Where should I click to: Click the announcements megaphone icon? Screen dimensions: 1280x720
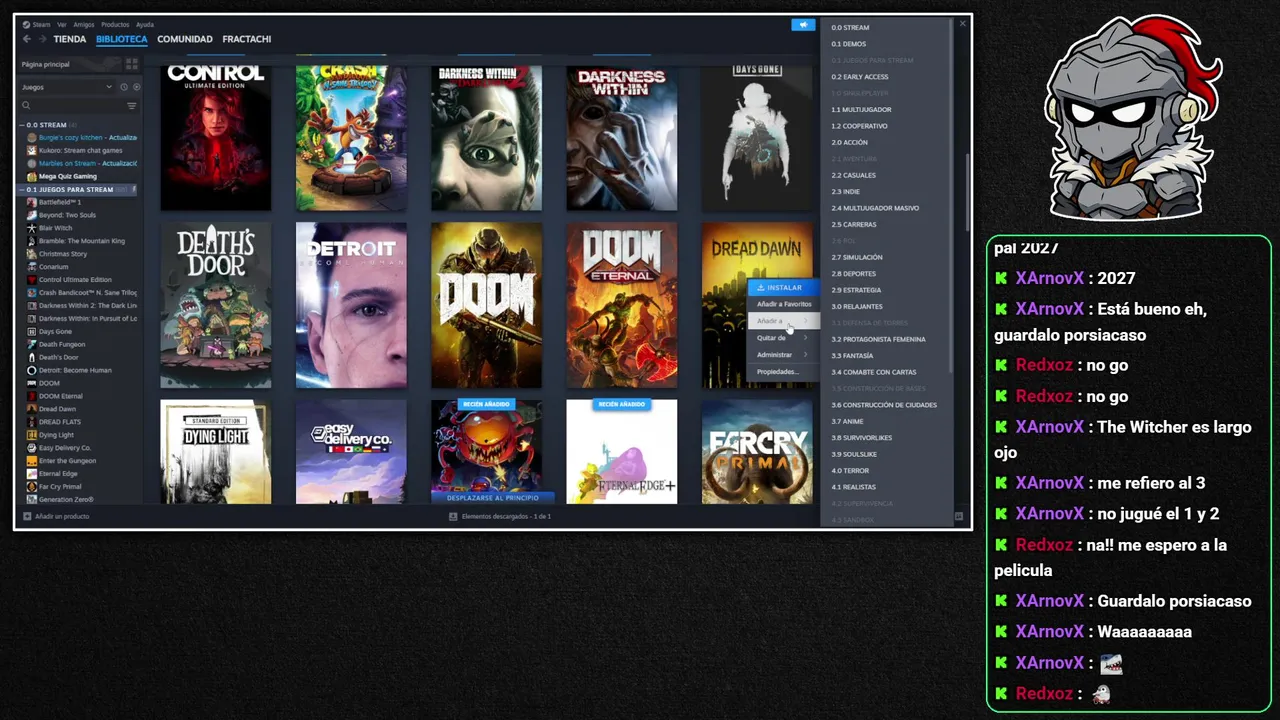803,25
